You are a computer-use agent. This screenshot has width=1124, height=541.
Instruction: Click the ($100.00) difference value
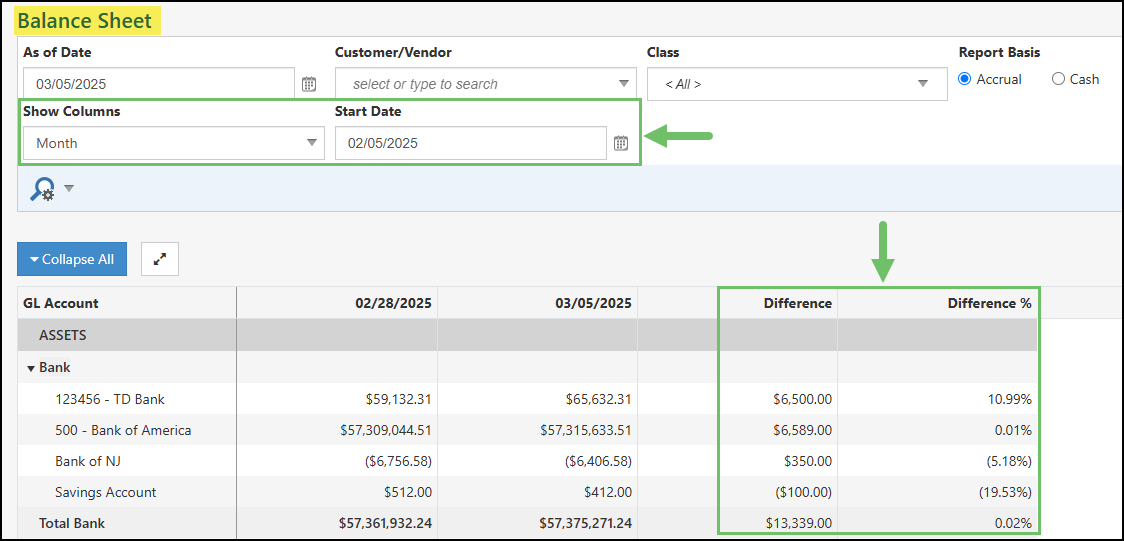[804, 492]
